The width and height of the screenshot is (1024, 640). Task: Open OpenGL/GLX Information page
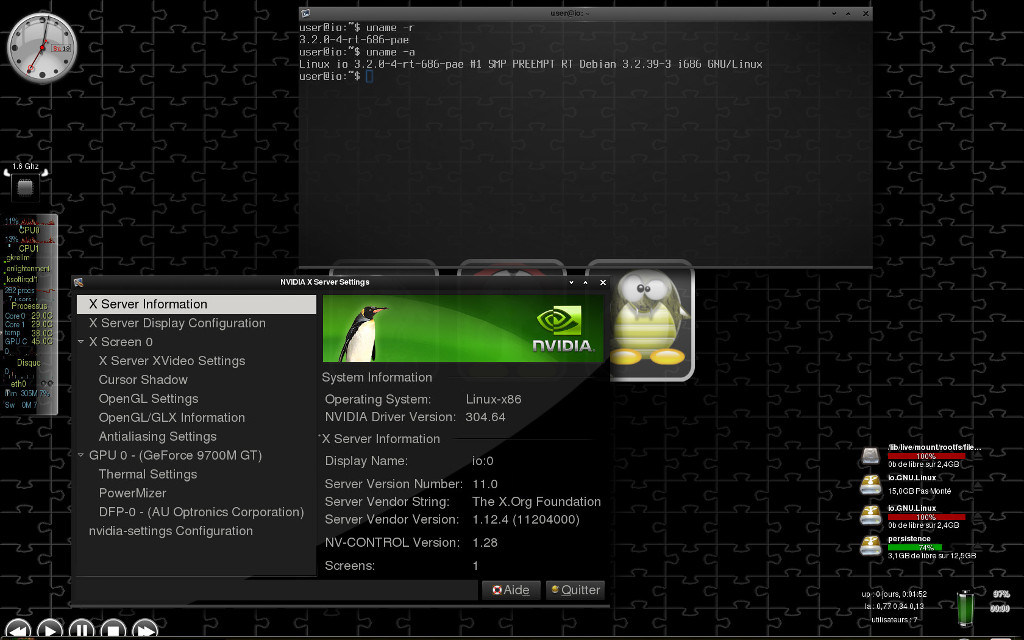tap(172, 417)
